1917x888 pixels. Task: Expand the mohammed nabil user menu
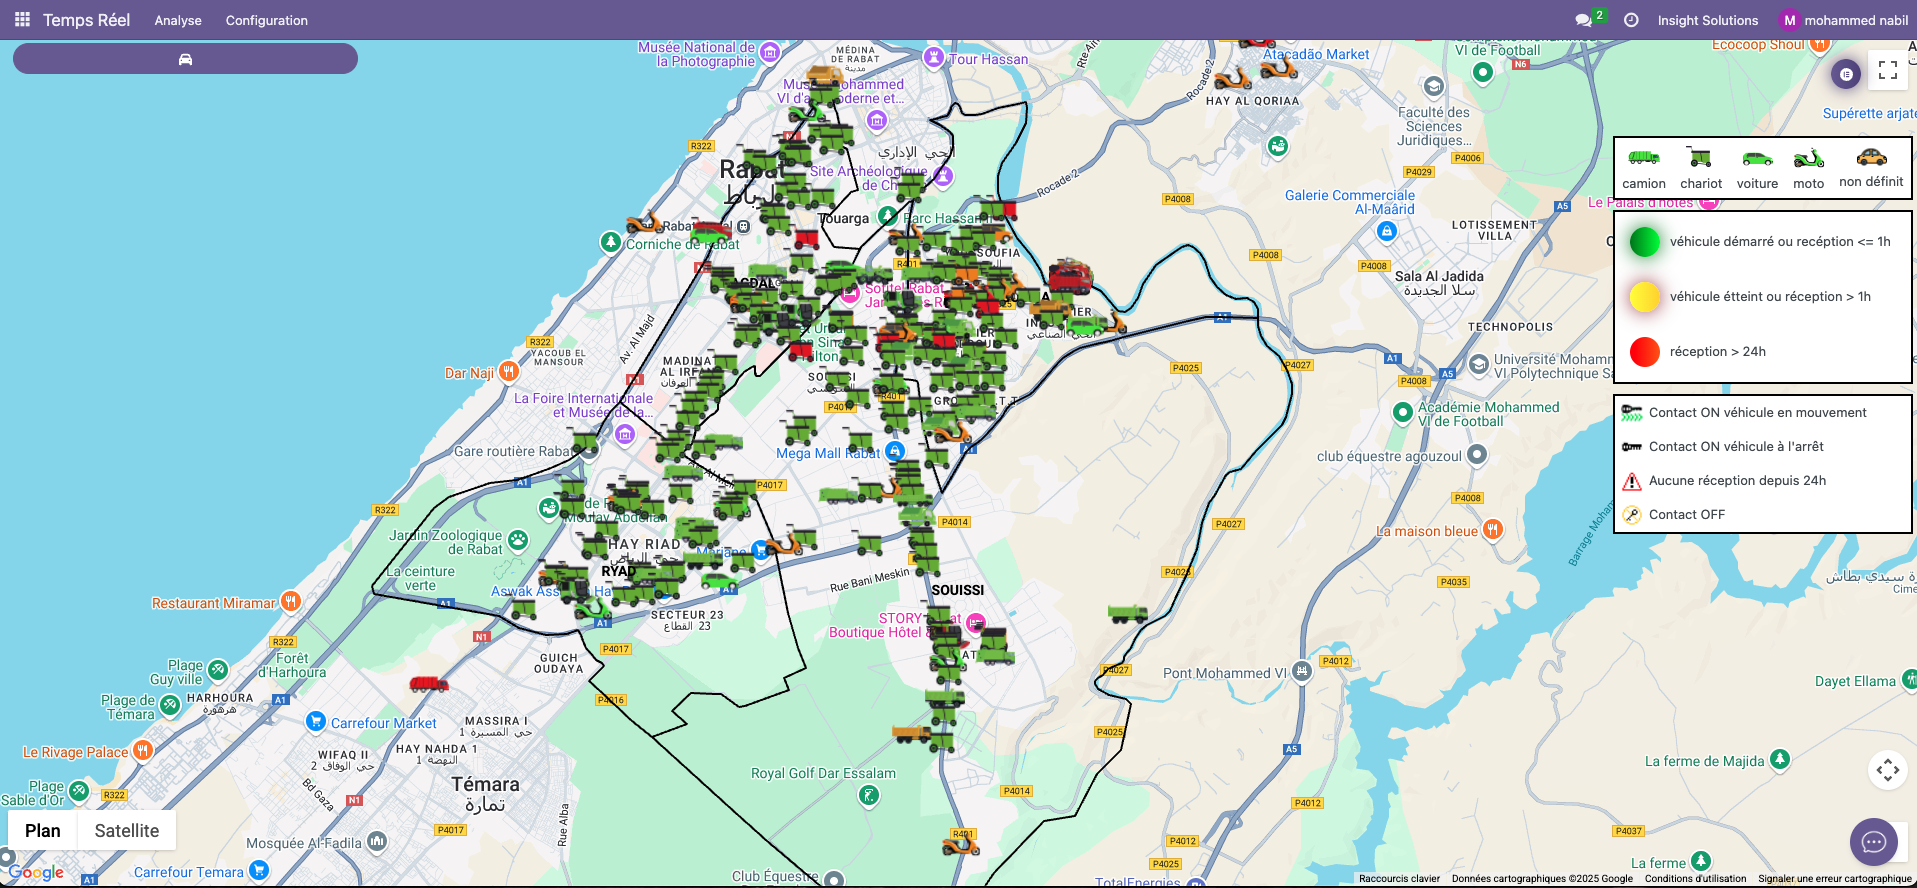click(x=1844, y=21)
